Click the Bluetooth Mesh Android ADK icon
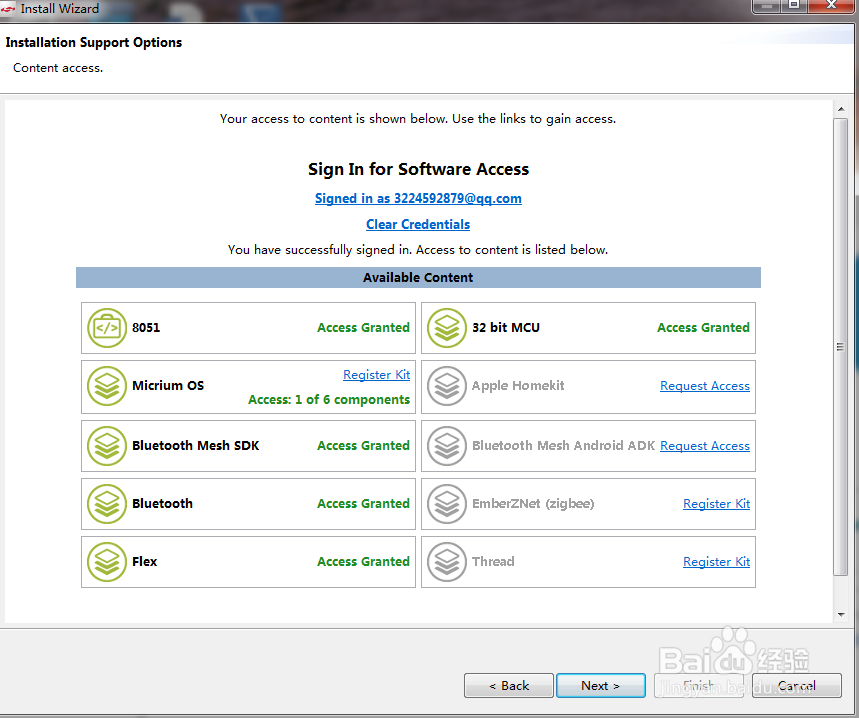The height and width of the screenshot is (718, 859). click(x=447, y=446)
